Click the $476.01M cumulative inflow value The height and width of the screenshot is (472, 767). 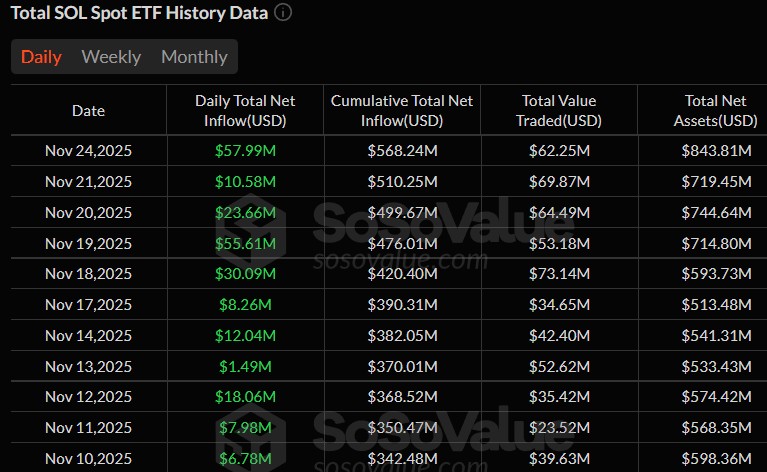(x=403, y=244)
